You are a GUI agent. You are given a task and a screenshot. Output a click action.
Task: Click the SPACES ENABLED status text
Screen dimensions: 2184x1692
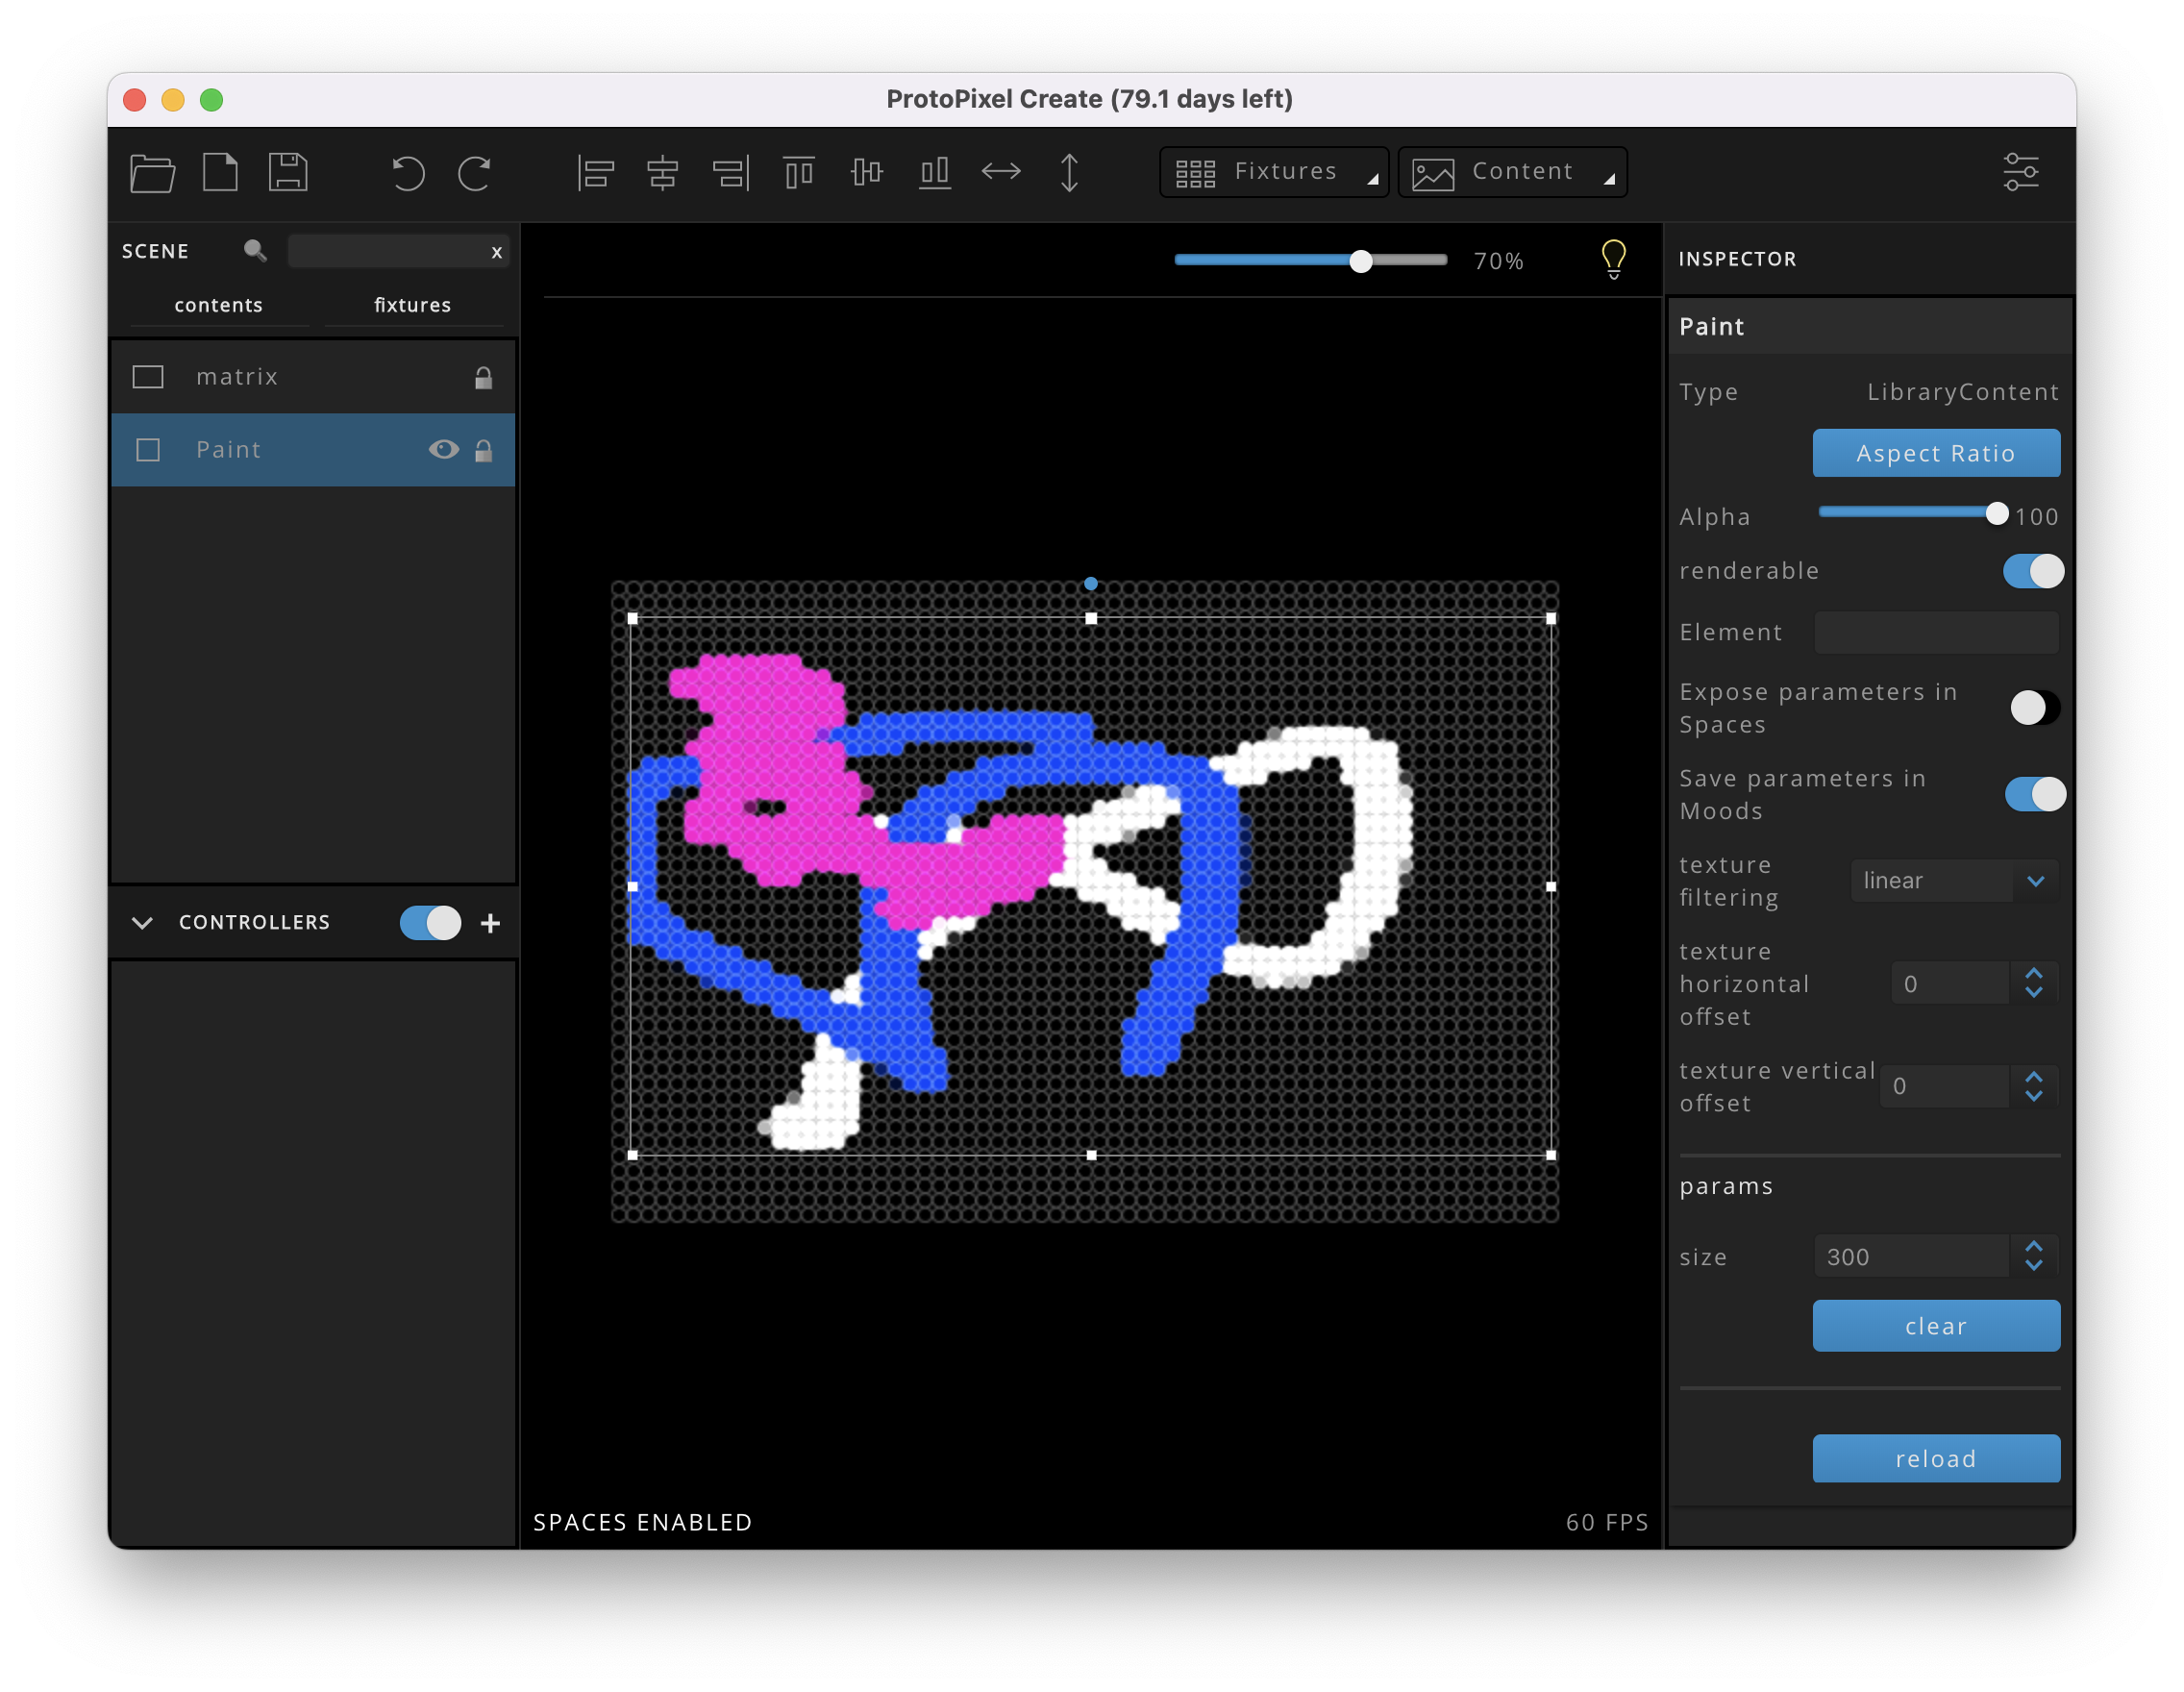pyautogui.click(x=642, y=1522)
